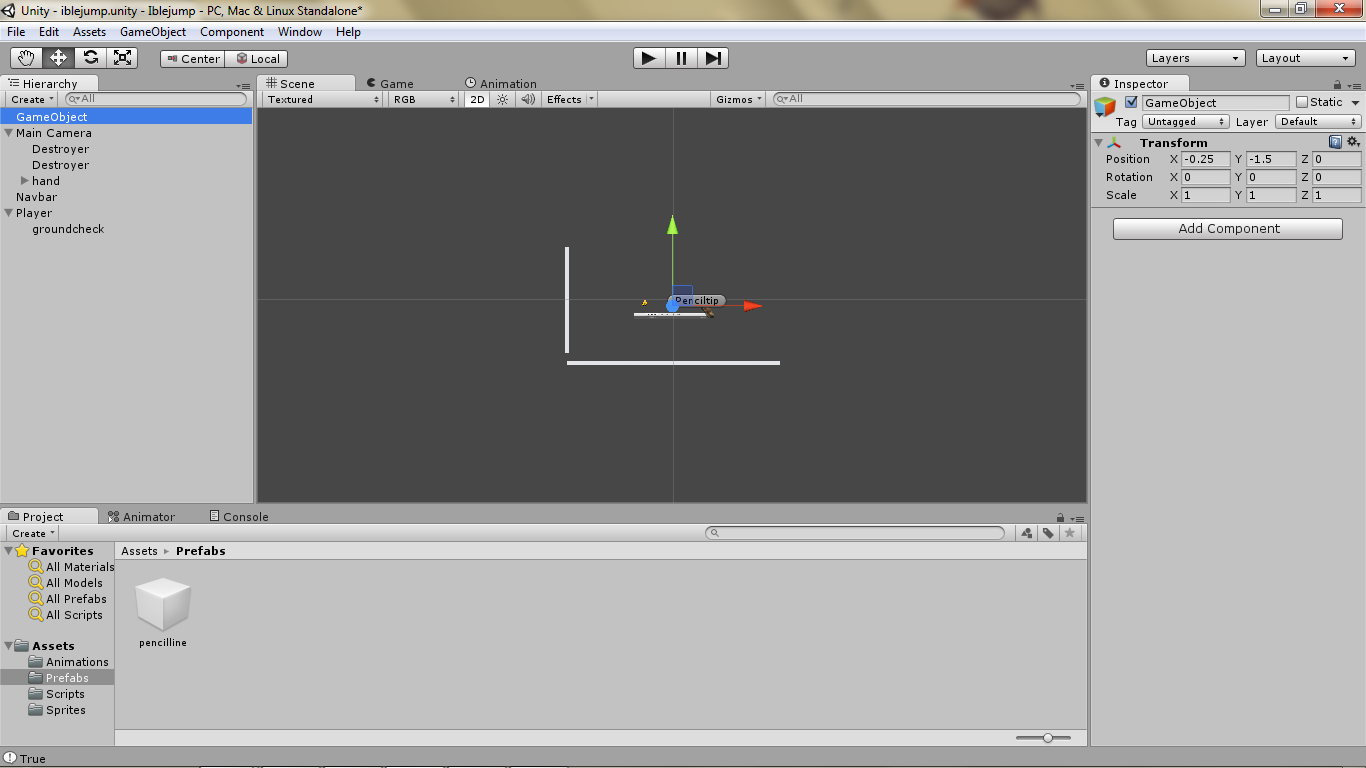
Task: Select the Move tool
Action: pos(58,58)
